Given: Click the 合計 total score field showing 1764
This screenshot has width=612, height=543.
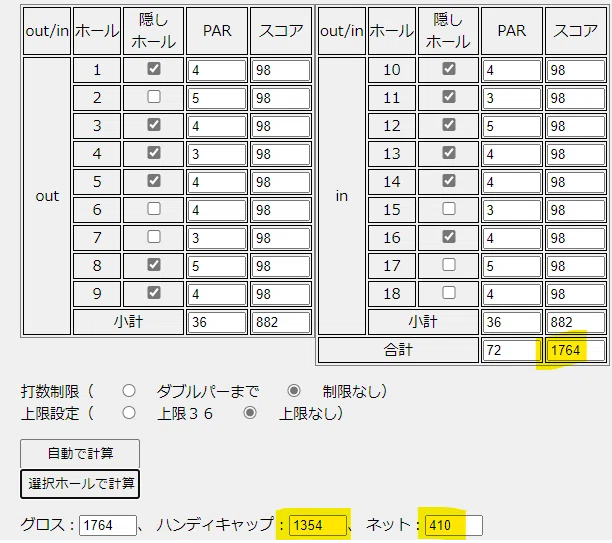Looking at the screenshot, I should point(576,350).
